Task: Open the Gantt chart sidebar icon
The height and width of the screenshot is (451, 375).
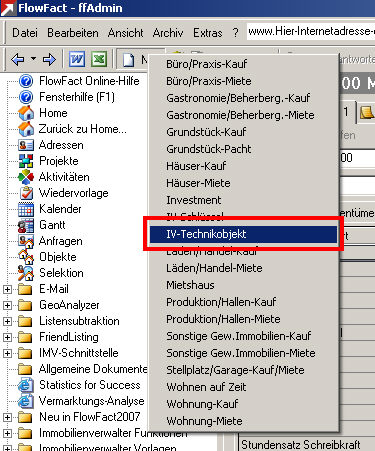Action: (26, 225)
